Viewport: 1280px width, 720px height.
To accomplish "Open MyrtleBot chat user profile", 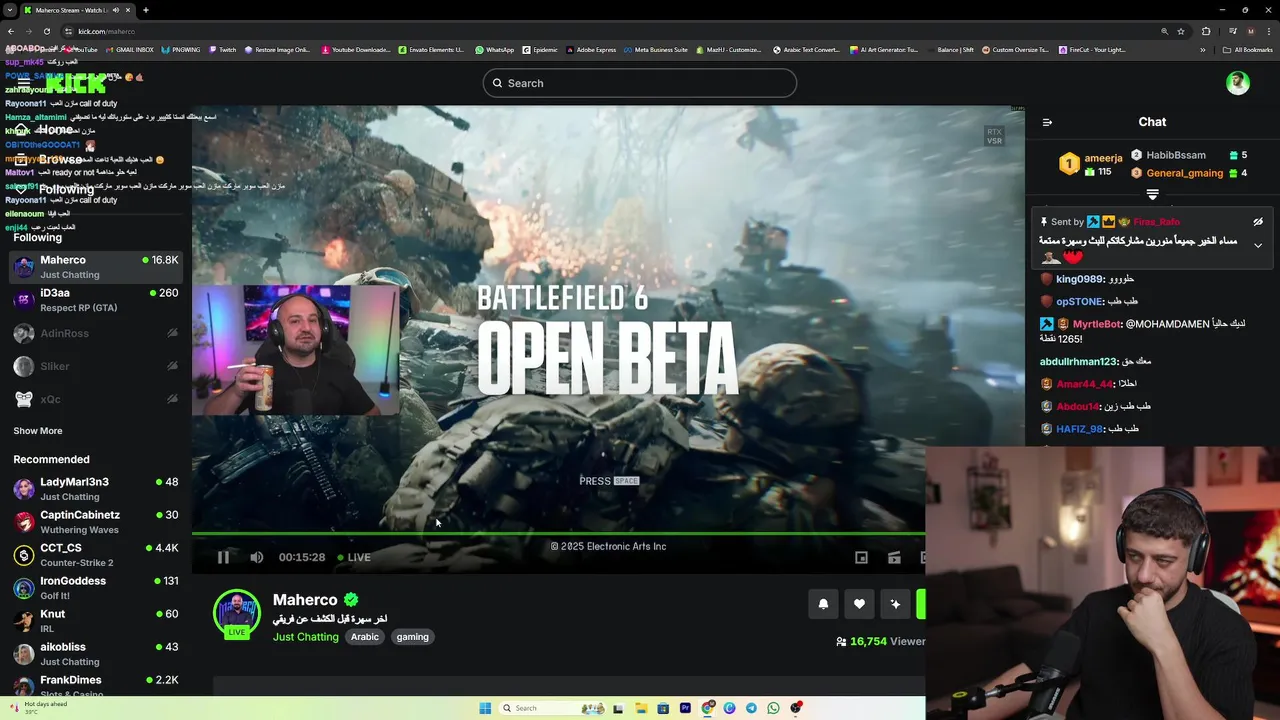I will (x=1097, y=324).
